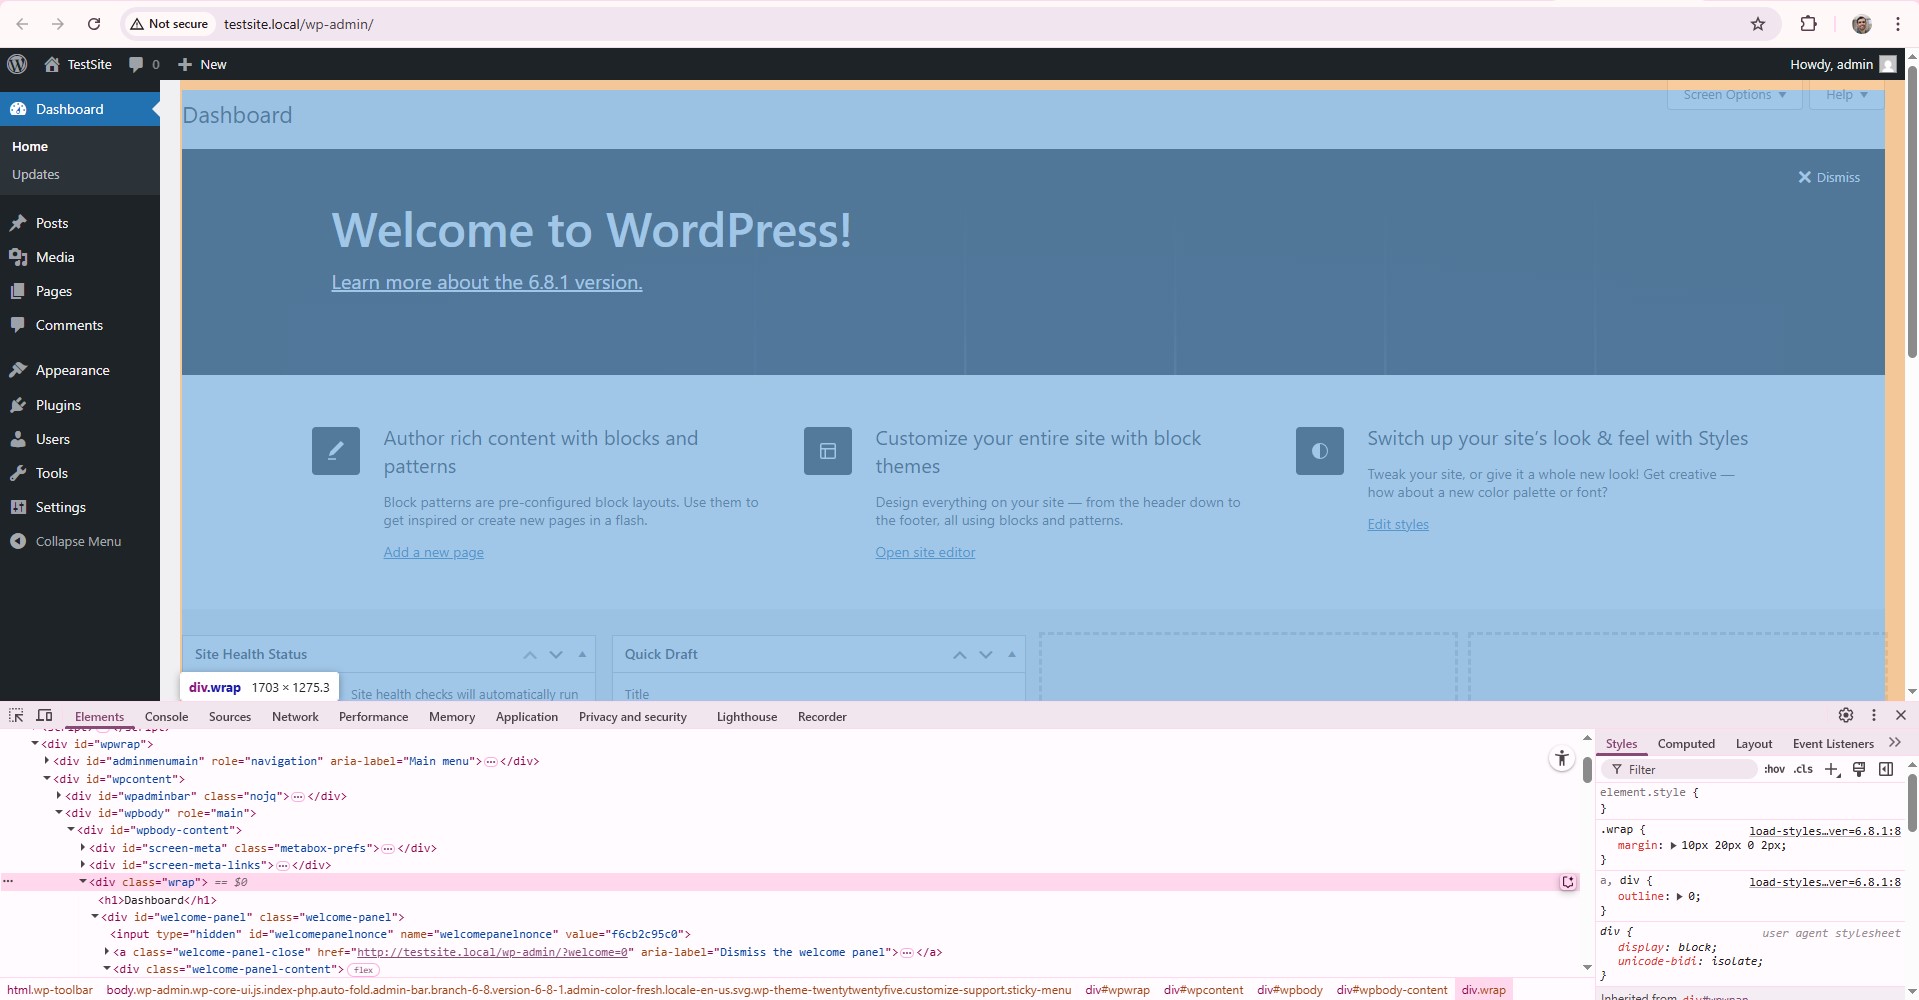Open the Event Listeners tab
The width and height of the screenshot is (1919, 1000).
pyautogui.click(x=1833, y=743)
